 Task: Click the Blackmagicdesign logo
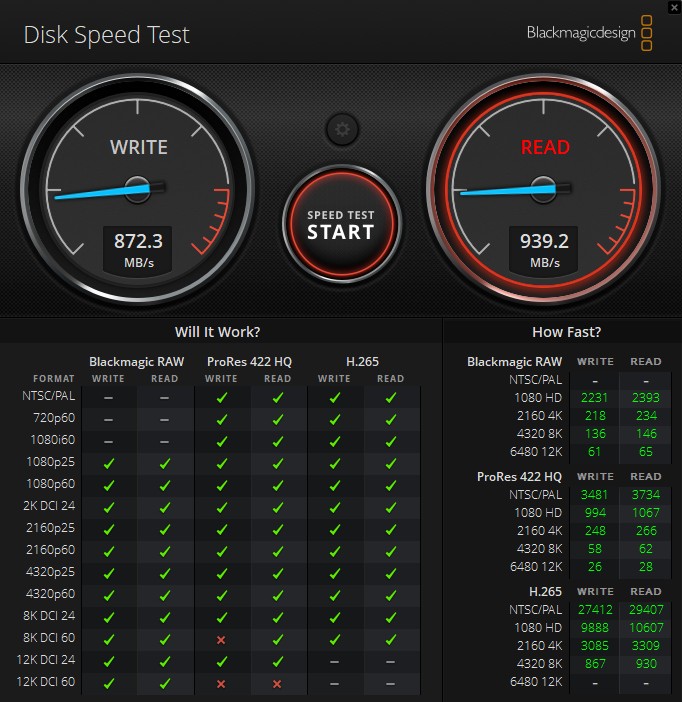tap(589, 33)
